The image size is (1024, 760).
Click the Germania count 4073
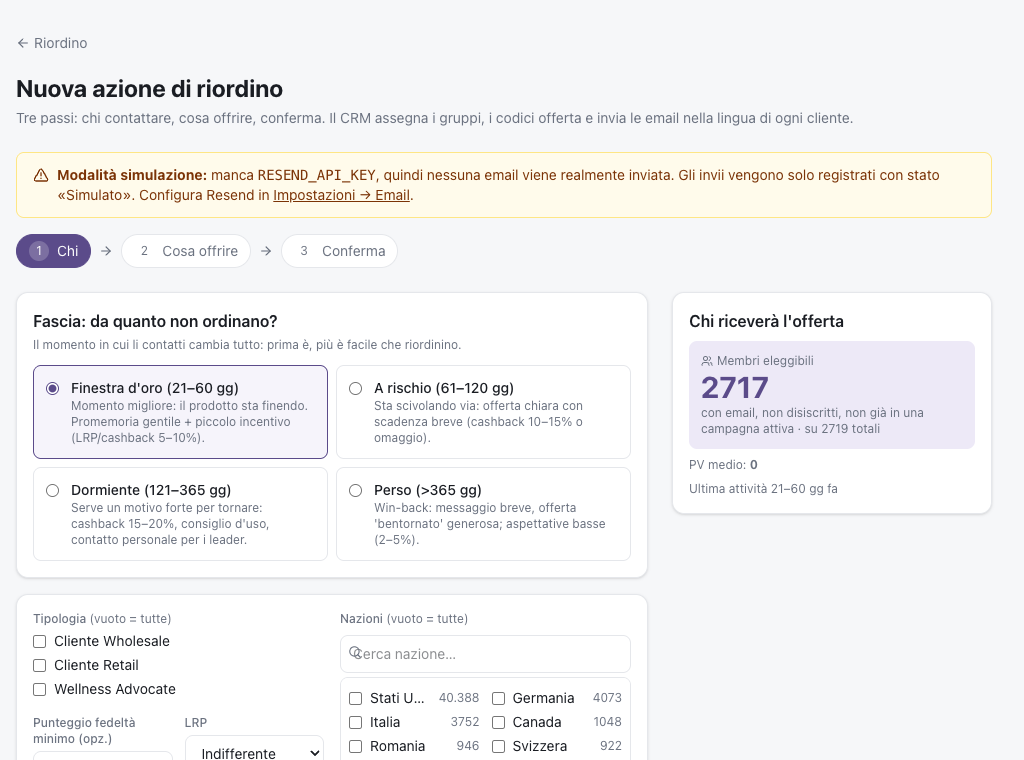click(x=607, y=698)
